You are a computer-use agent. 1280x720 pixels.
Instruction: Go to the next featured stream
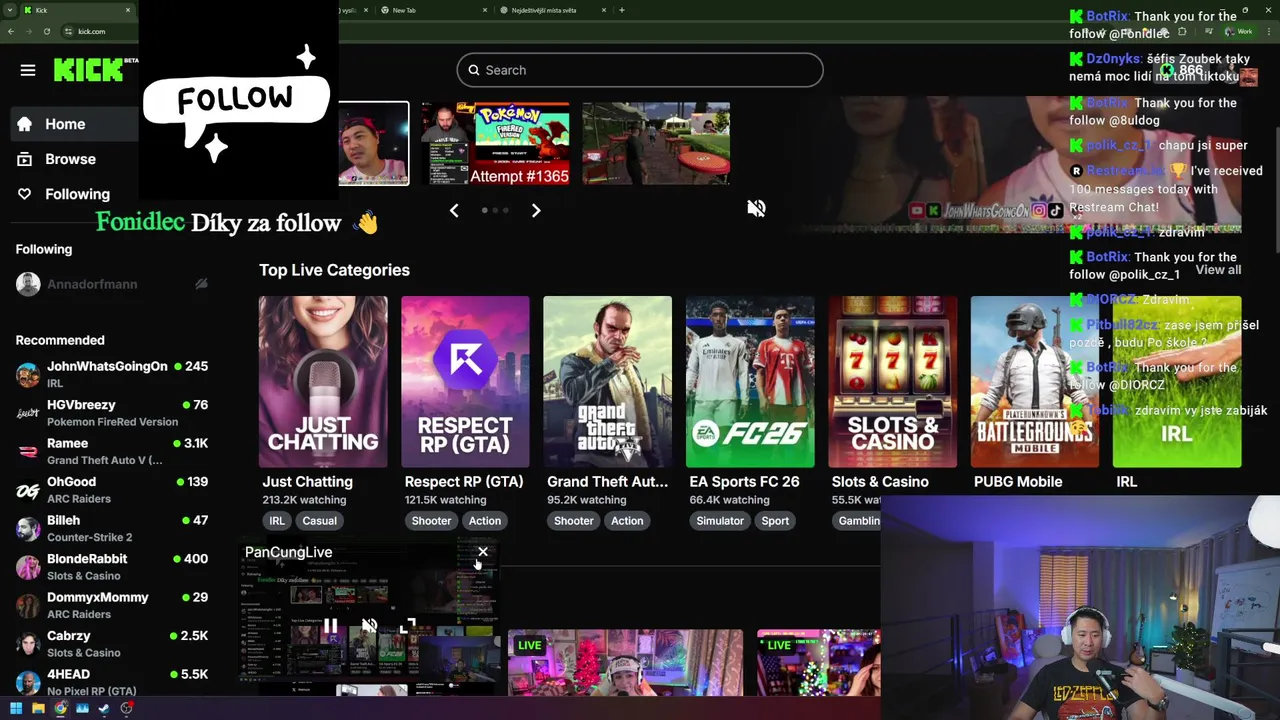536,210
